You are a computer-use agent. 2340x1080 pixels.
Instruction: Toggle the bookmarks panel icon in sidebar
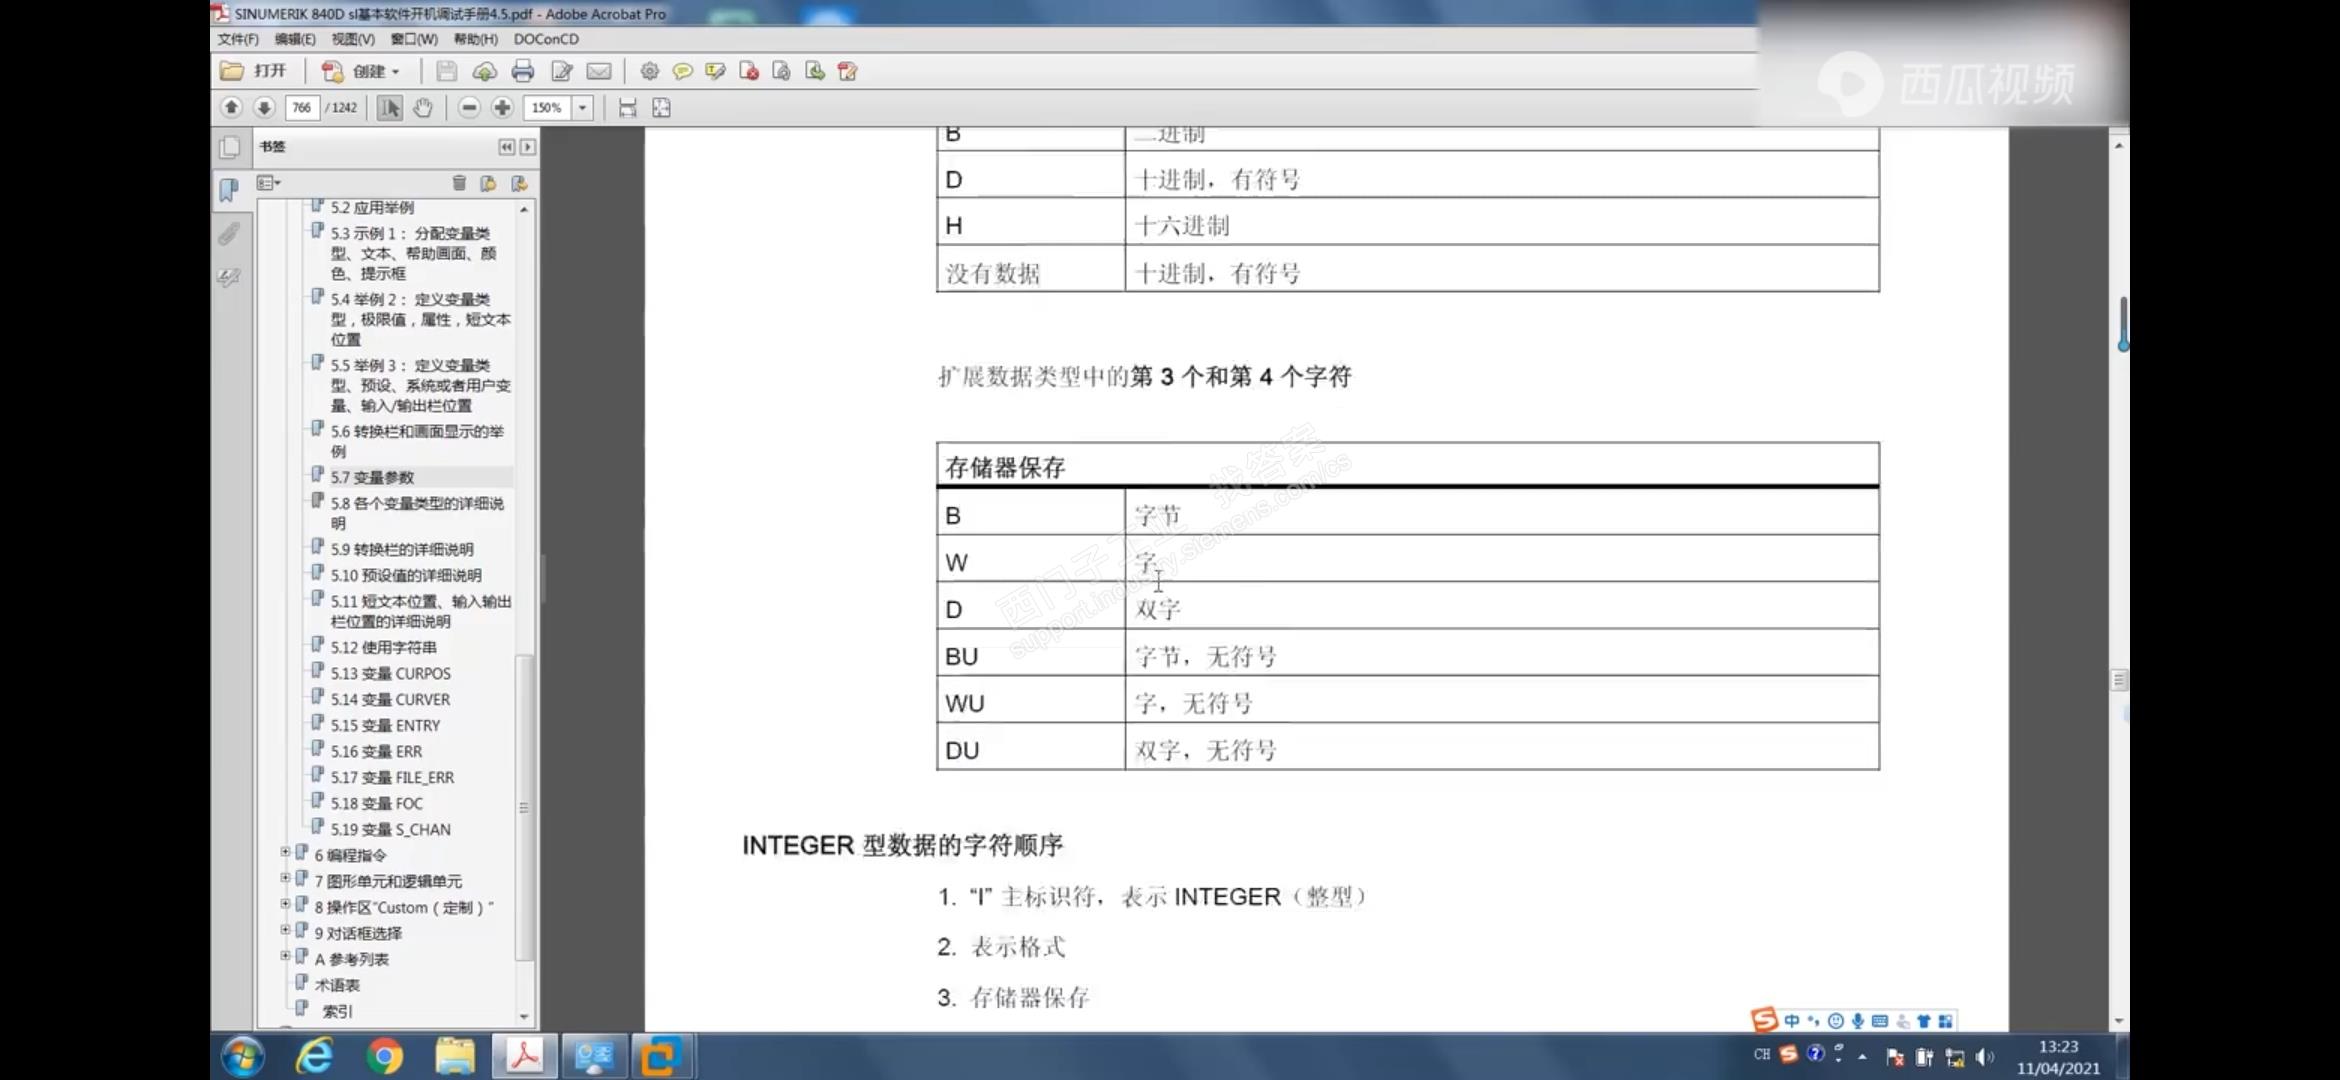pos(229,190)
